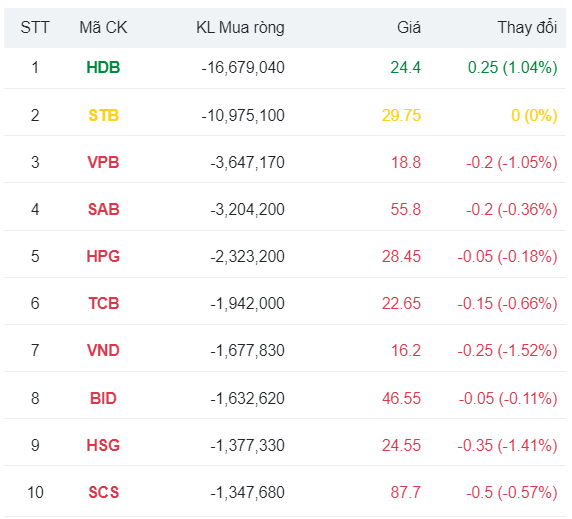Click the HPG price 28.45
The image size is (572, 519).
(x=401, y=256)
